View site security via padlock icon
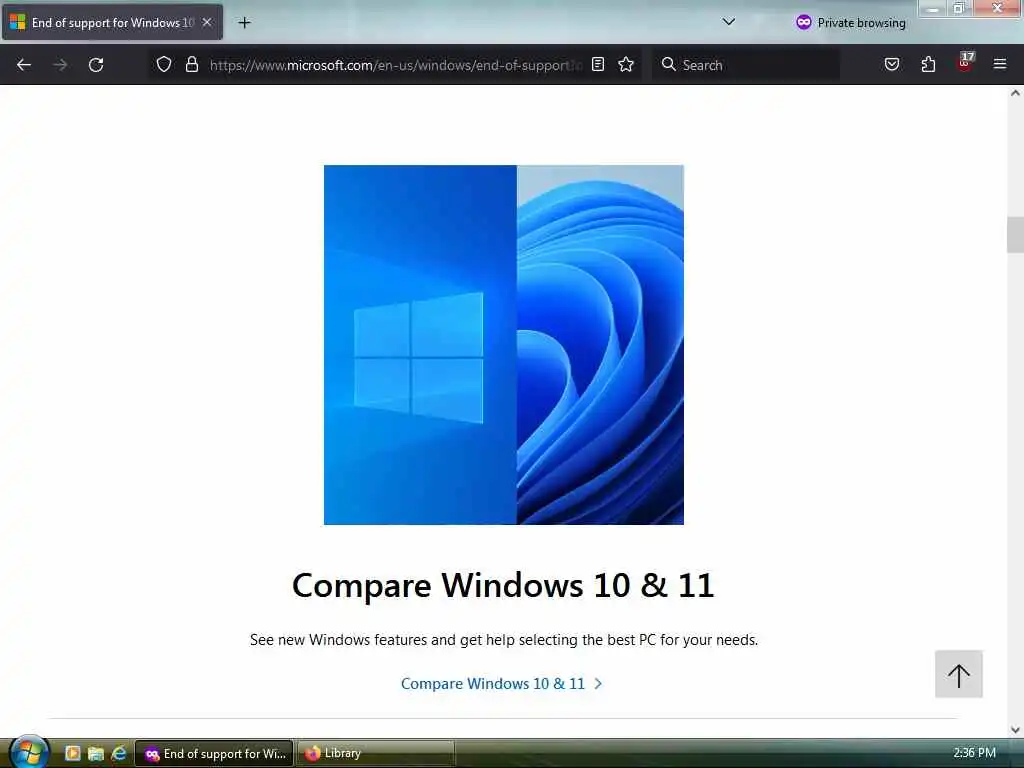 [191, 65]
